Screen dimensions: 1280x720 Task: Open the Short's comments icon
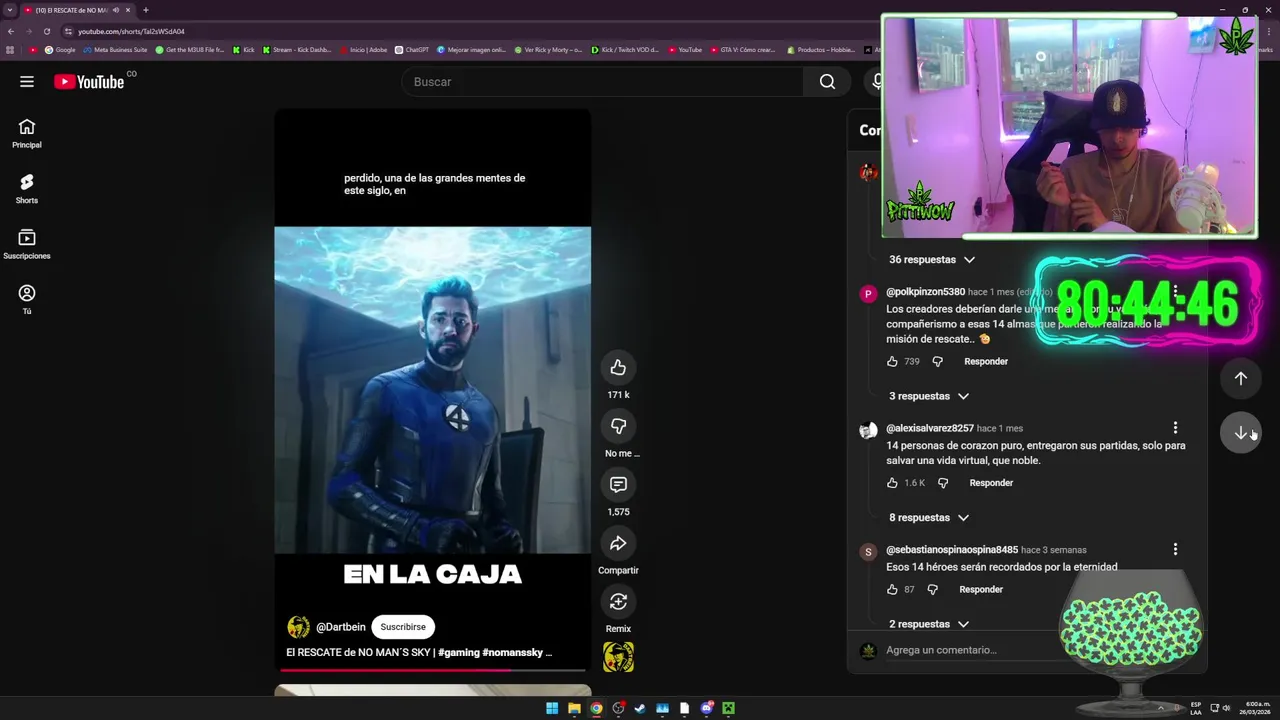tap(618, 485)
